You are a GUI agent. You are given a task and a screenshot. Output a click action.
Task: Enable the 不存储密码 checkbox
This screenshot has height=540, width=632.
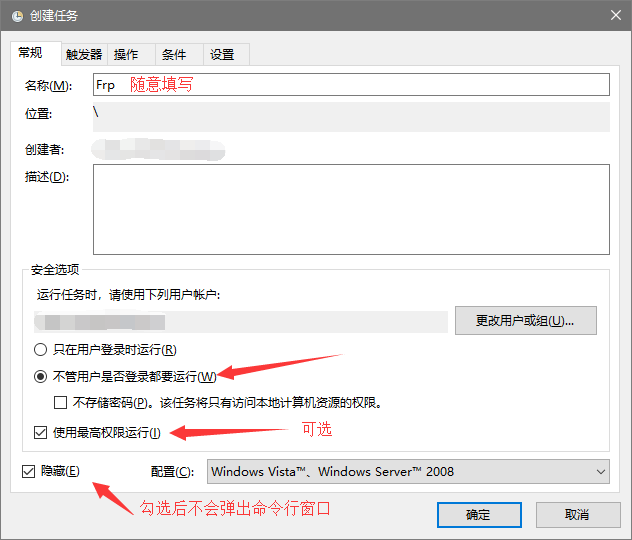point(61,403)
